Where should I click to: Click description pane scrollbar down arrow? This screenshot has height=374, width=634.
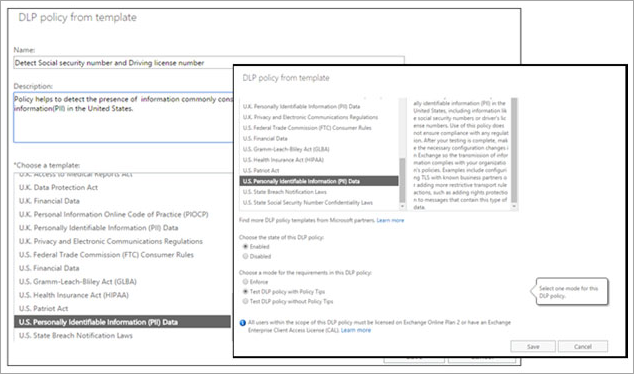click(x=514, y=206)
